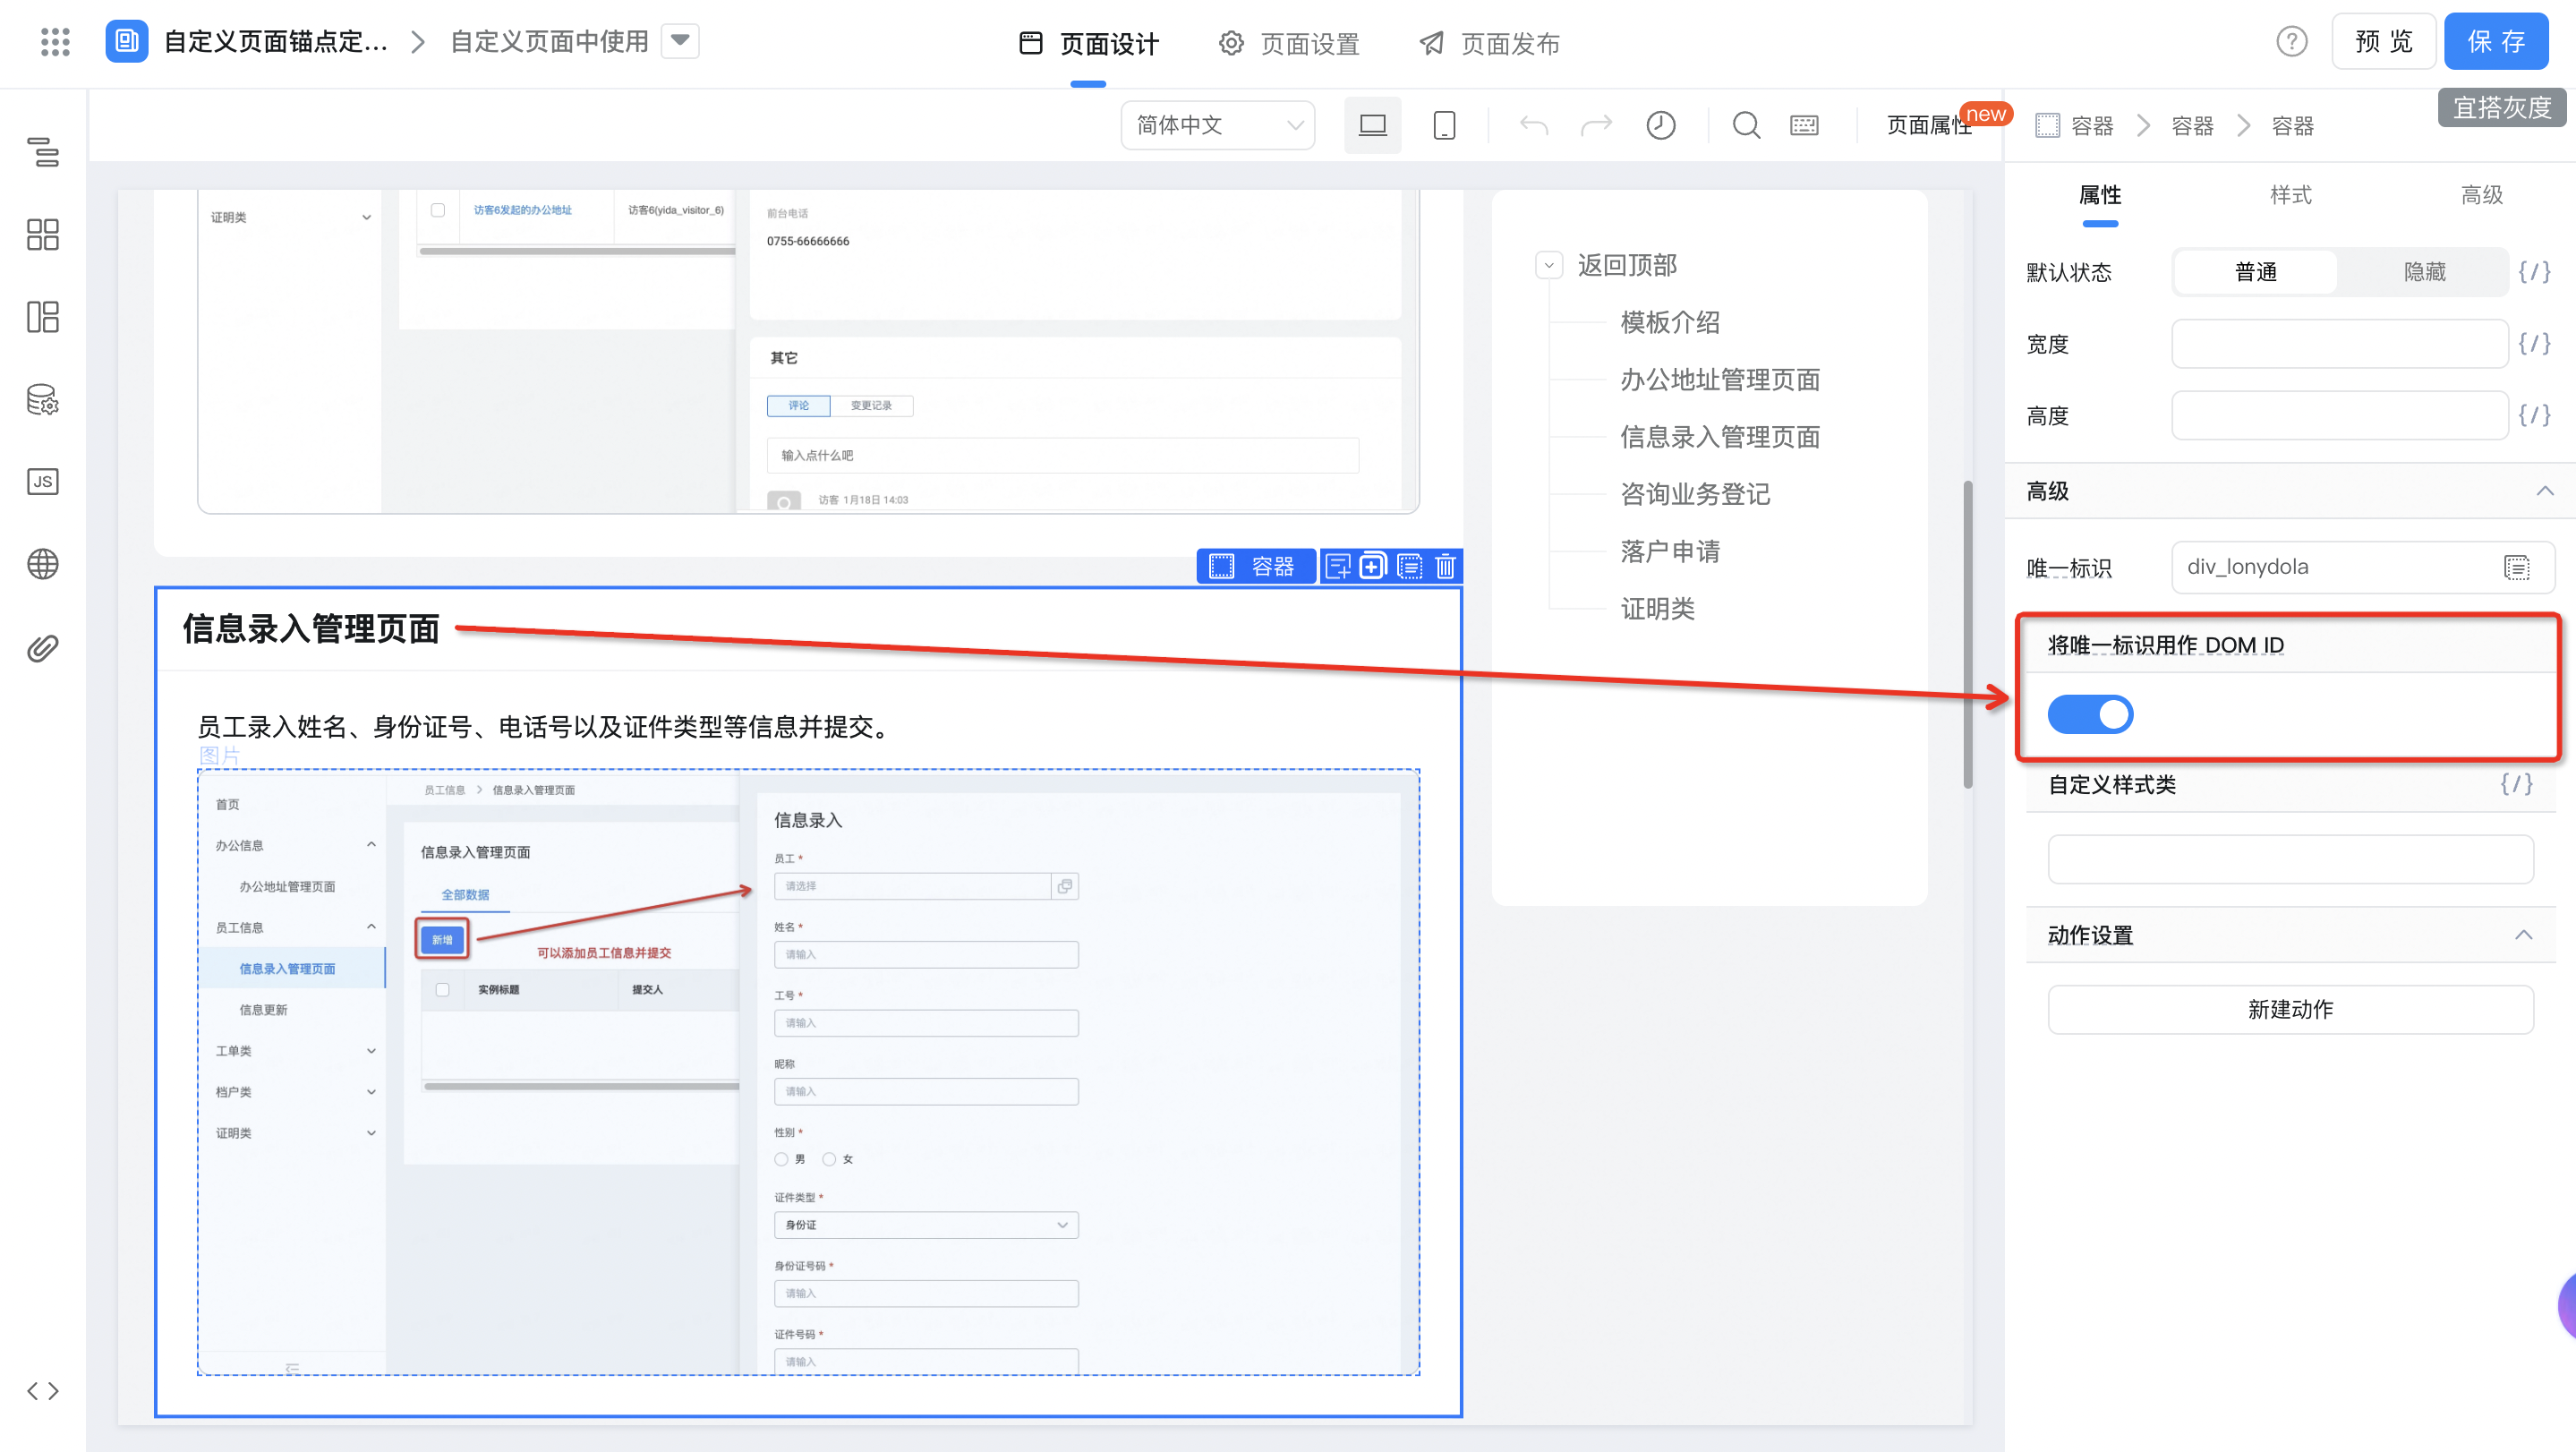Viewport: 2576px width, 1452px height.
Task: Tick the 访客6发起的办公地址 row checkbox
Action: [x=437, y=210]
